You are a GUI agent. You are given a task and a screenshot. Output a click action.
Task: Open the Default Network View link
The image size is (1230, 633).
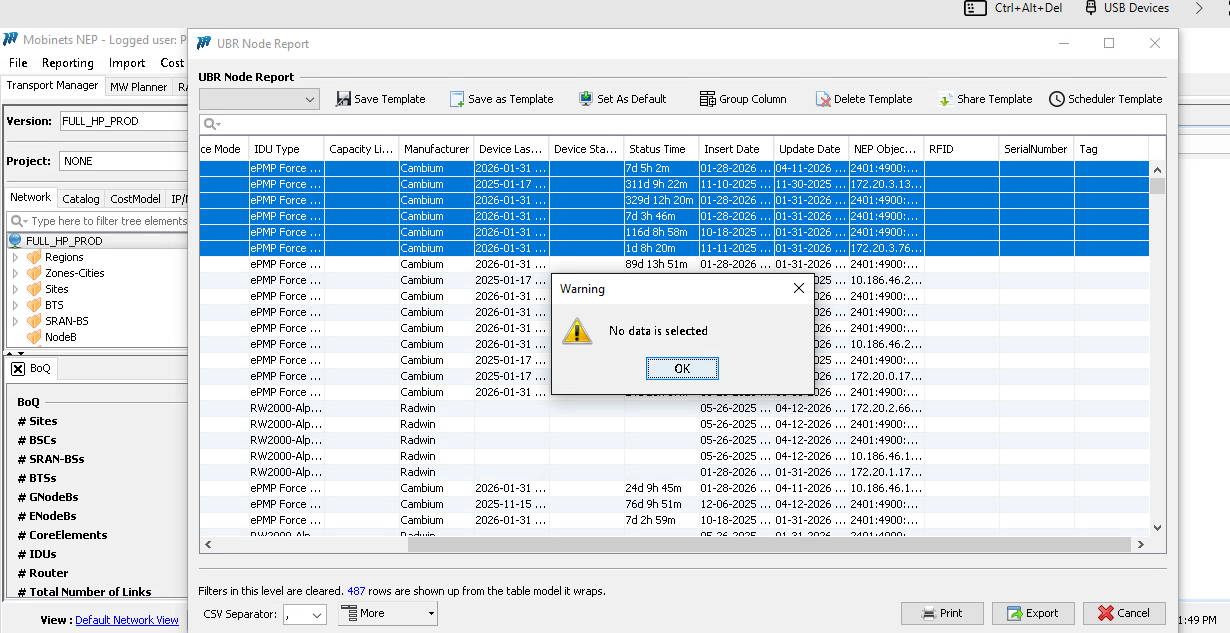pos(126,620)
